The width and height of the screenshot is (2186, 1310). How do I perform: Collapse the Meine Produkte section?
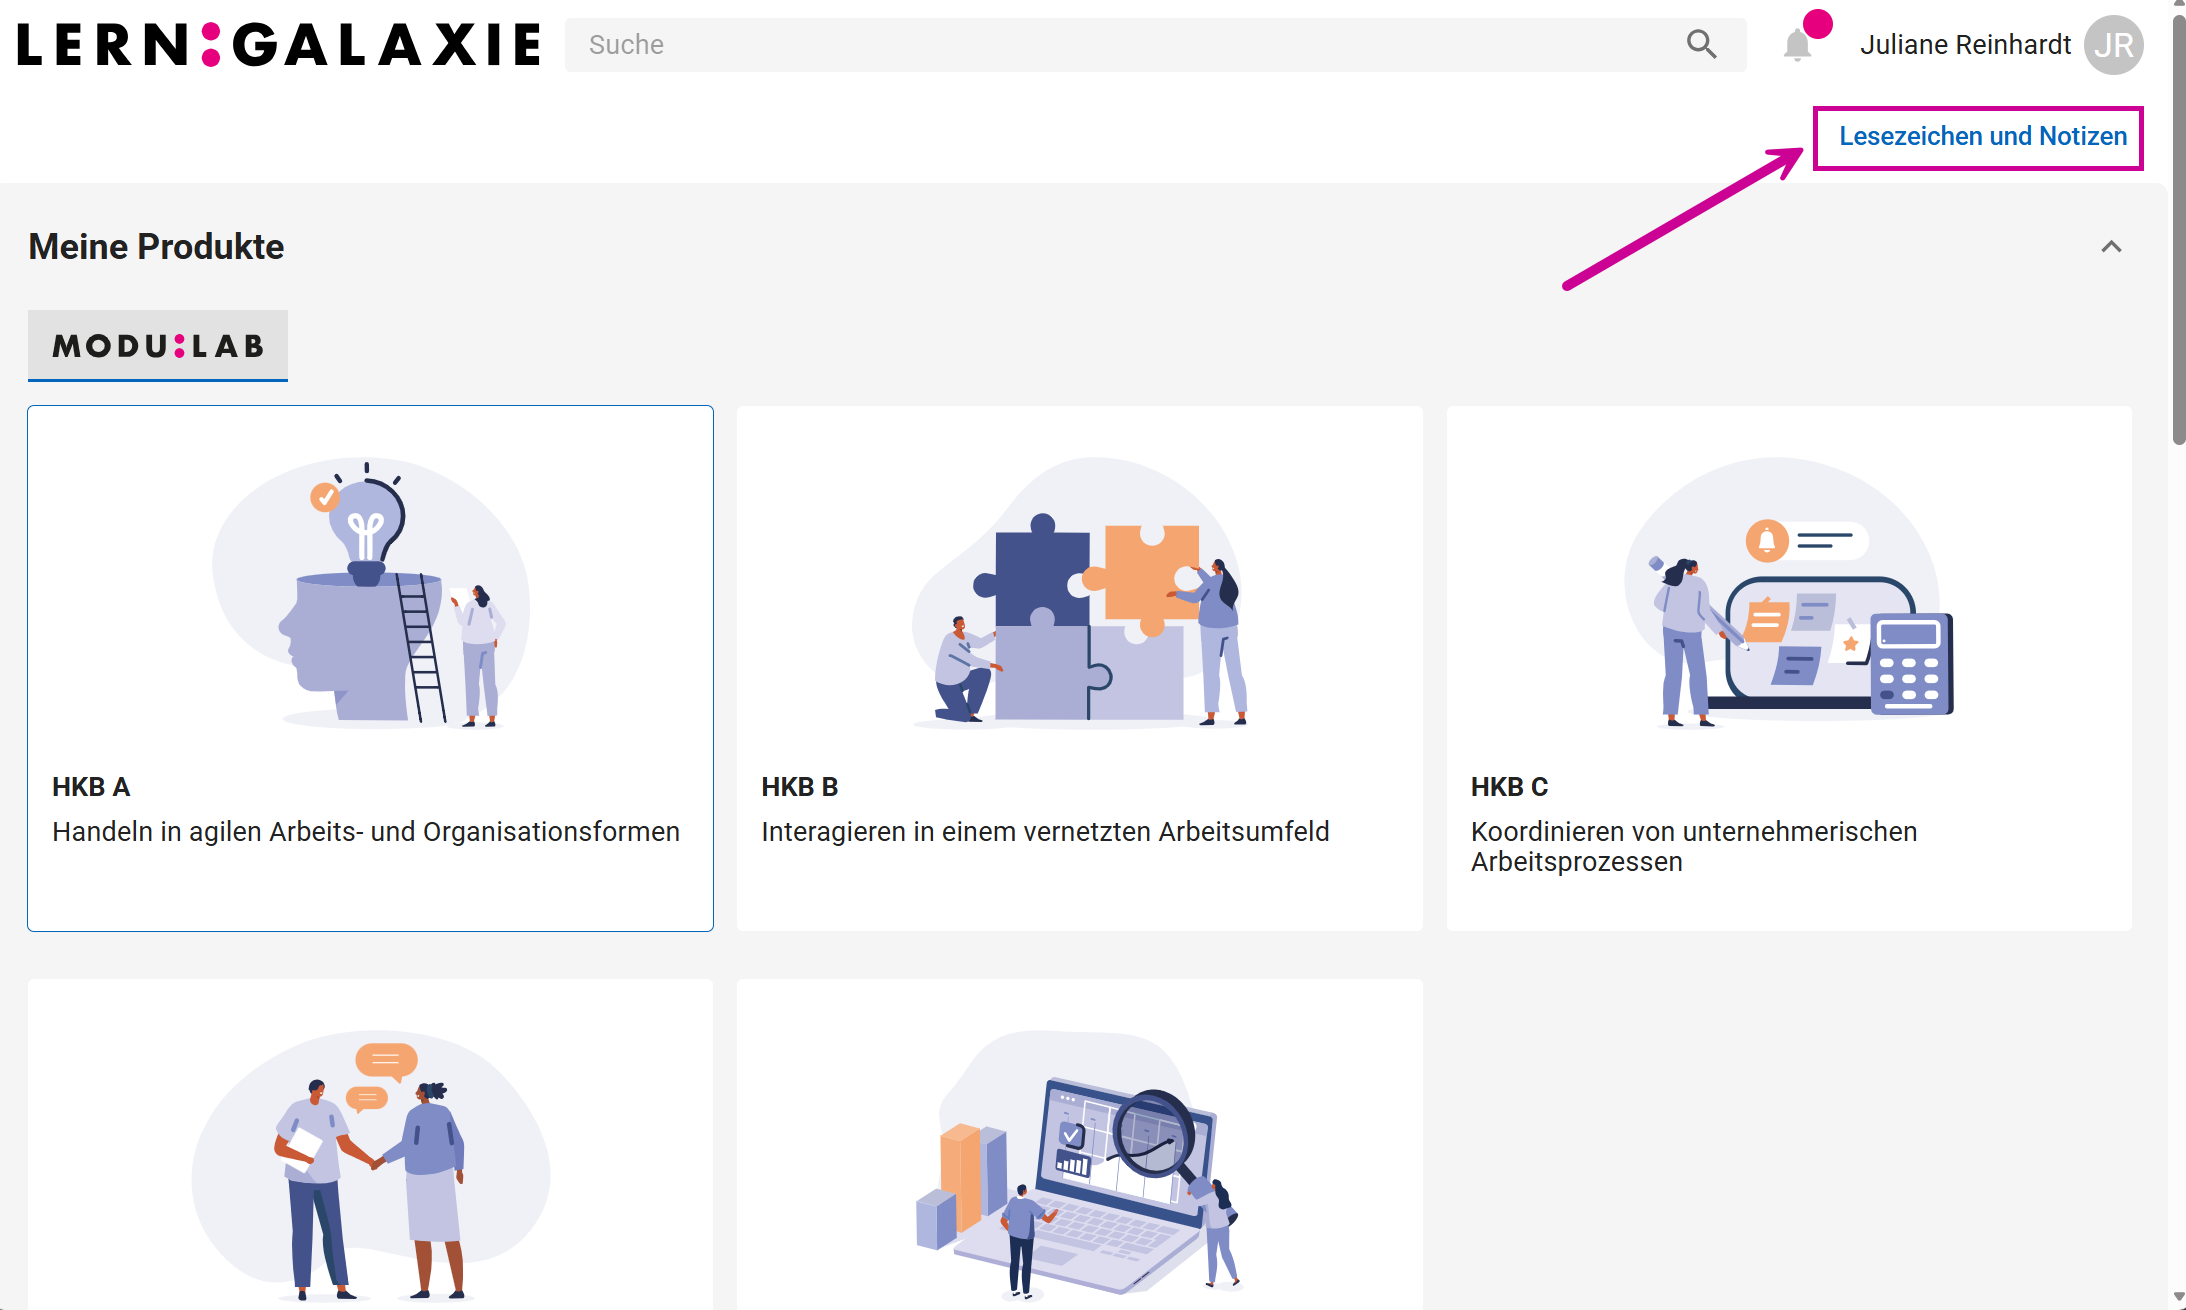coord(2111,247)
